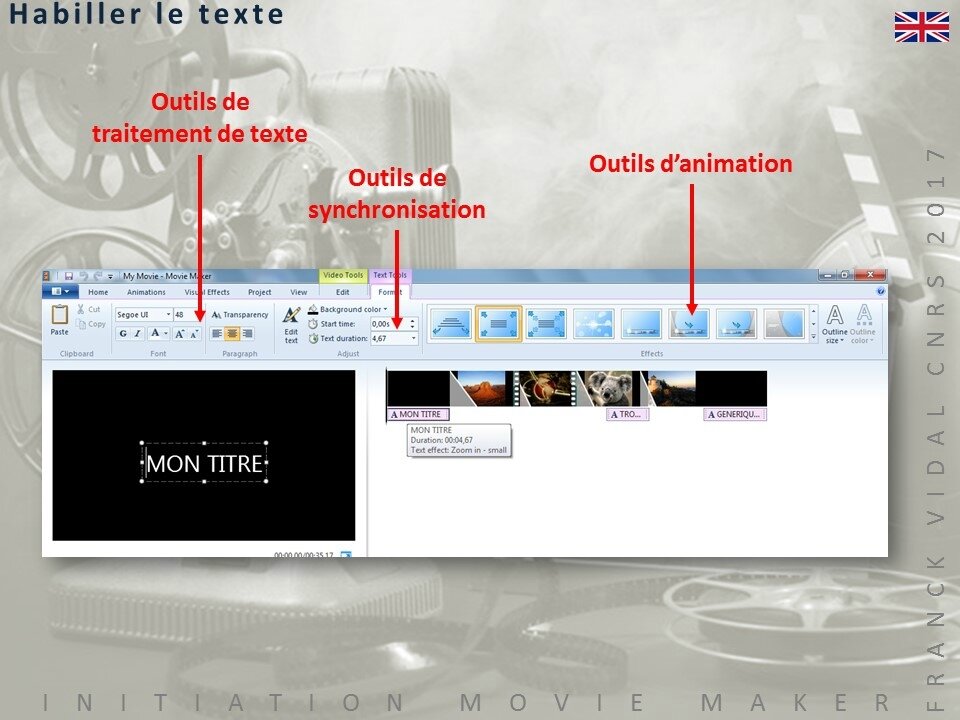
Task: Click the fullscreen preview icon
Action: click(x=346, y=555)
